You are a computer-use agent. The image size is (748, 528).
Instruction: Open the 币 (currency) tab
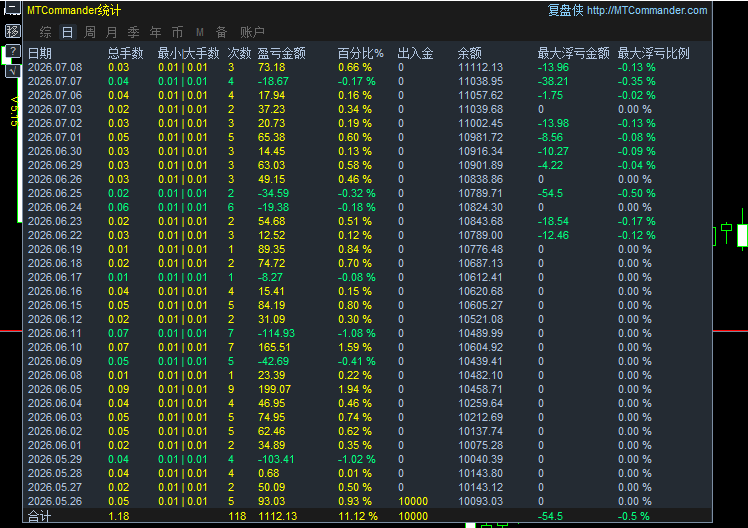point(177,32)
